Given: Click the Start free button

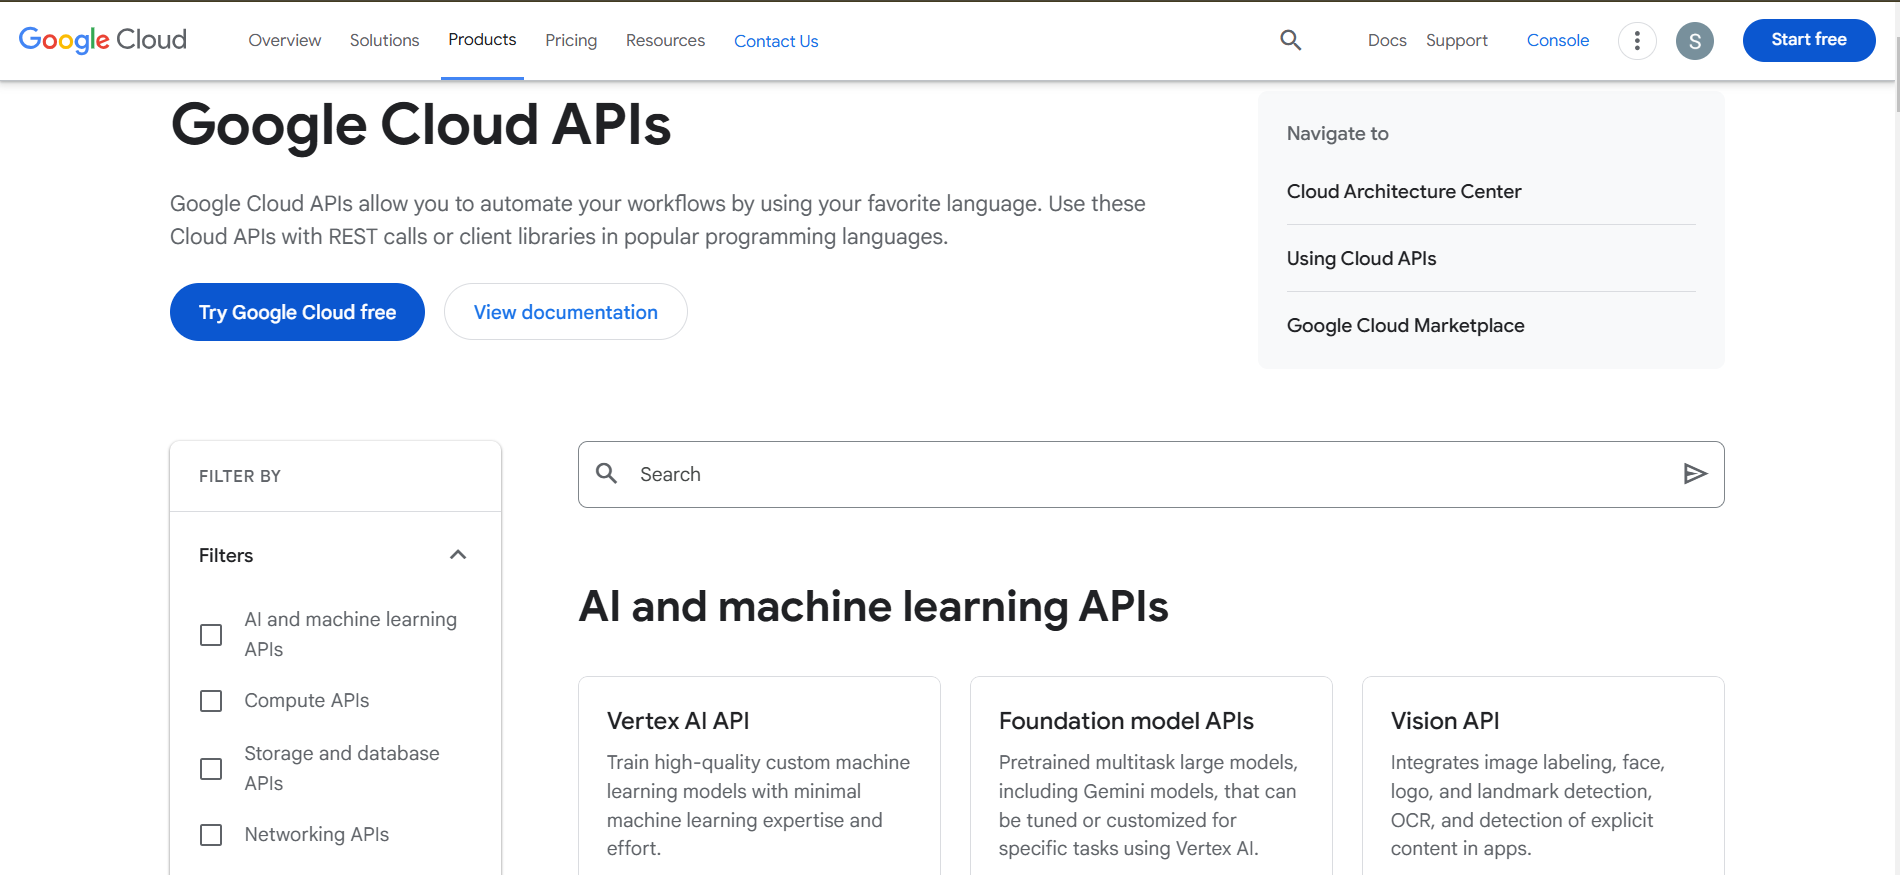Looking at the screenshot, I should pyautogui.click(x=1809, y=40).
